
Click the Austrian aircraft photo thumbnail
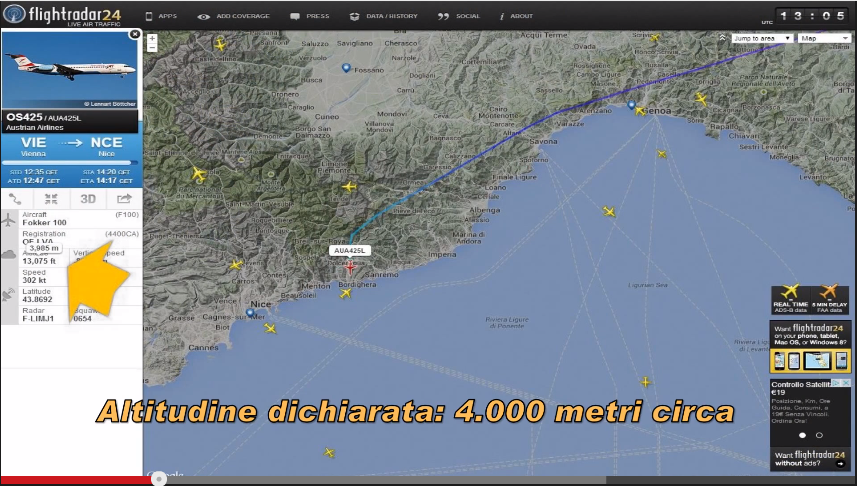(69, 69)
